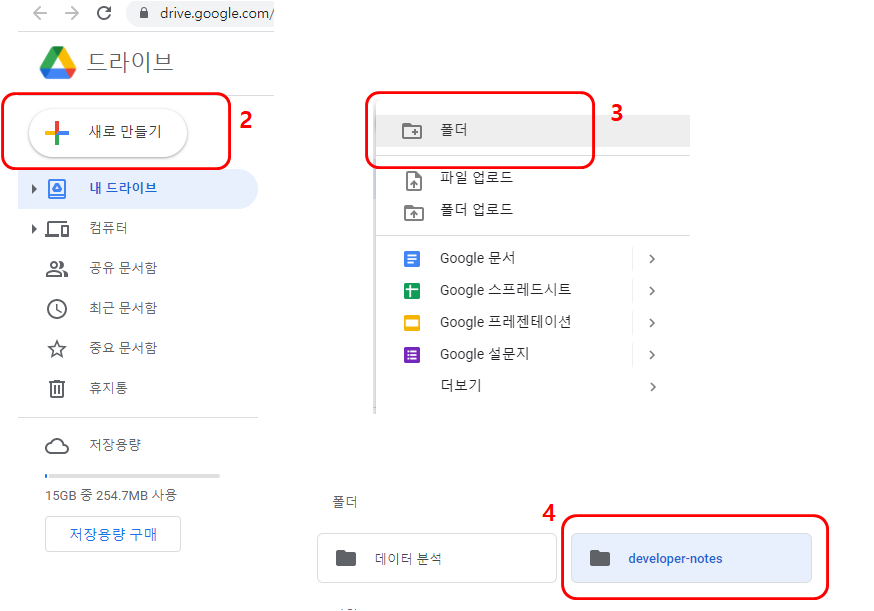Screen dimensions: 874x611
Task: Click the 내 드라이브 drive icon
Action: [57, 189]
